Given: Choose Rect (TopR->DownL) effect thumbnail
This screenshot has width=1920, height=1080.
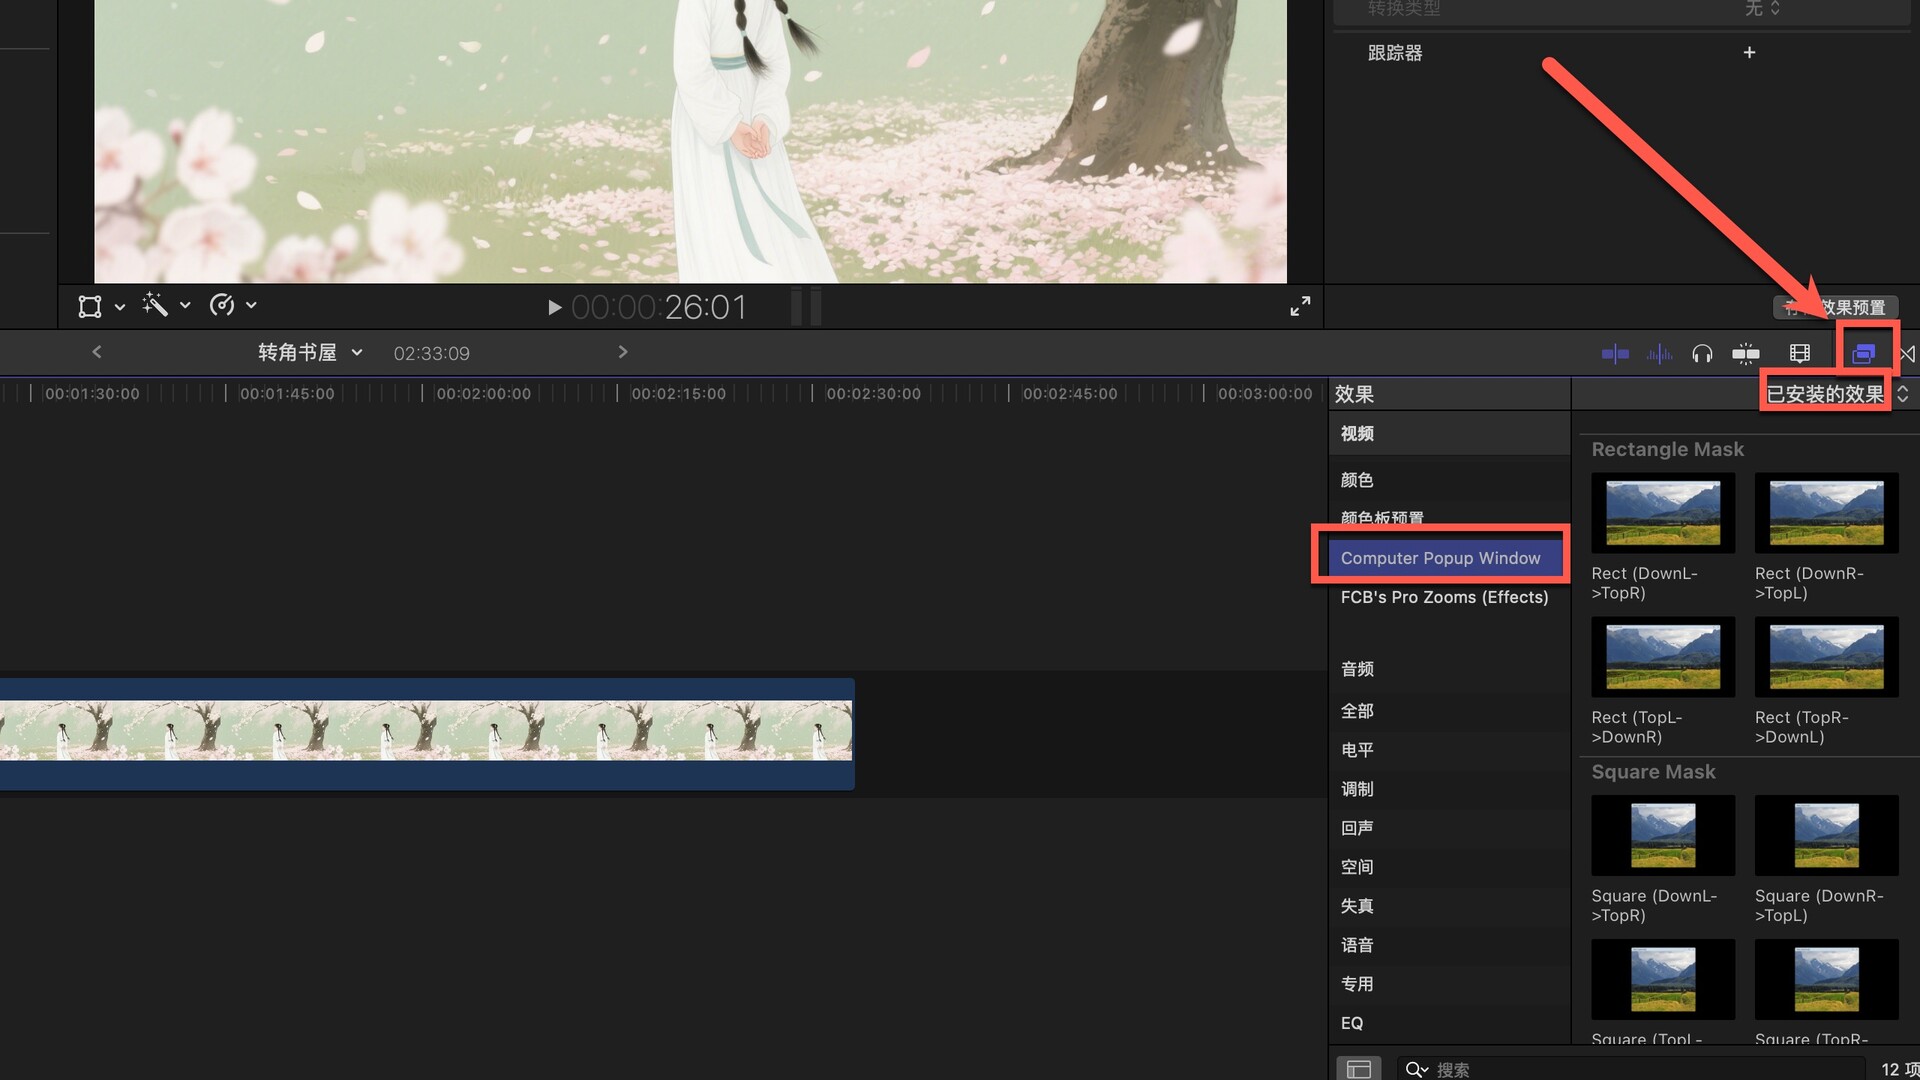Looking at the screenshot, I should coord(1826,657).
